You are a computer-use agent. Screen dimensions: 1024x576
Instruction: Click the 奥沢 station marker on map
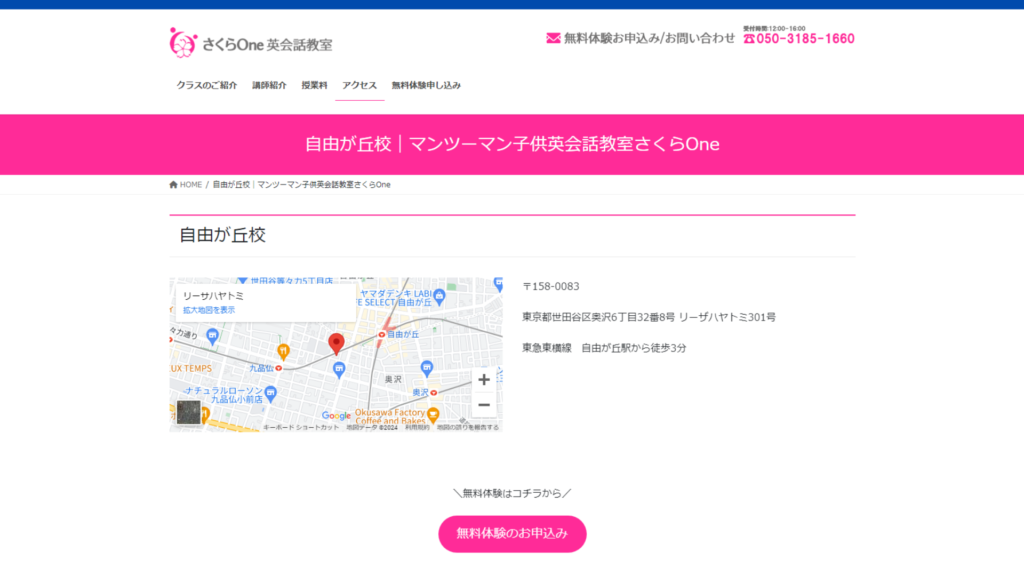point(434,392)
